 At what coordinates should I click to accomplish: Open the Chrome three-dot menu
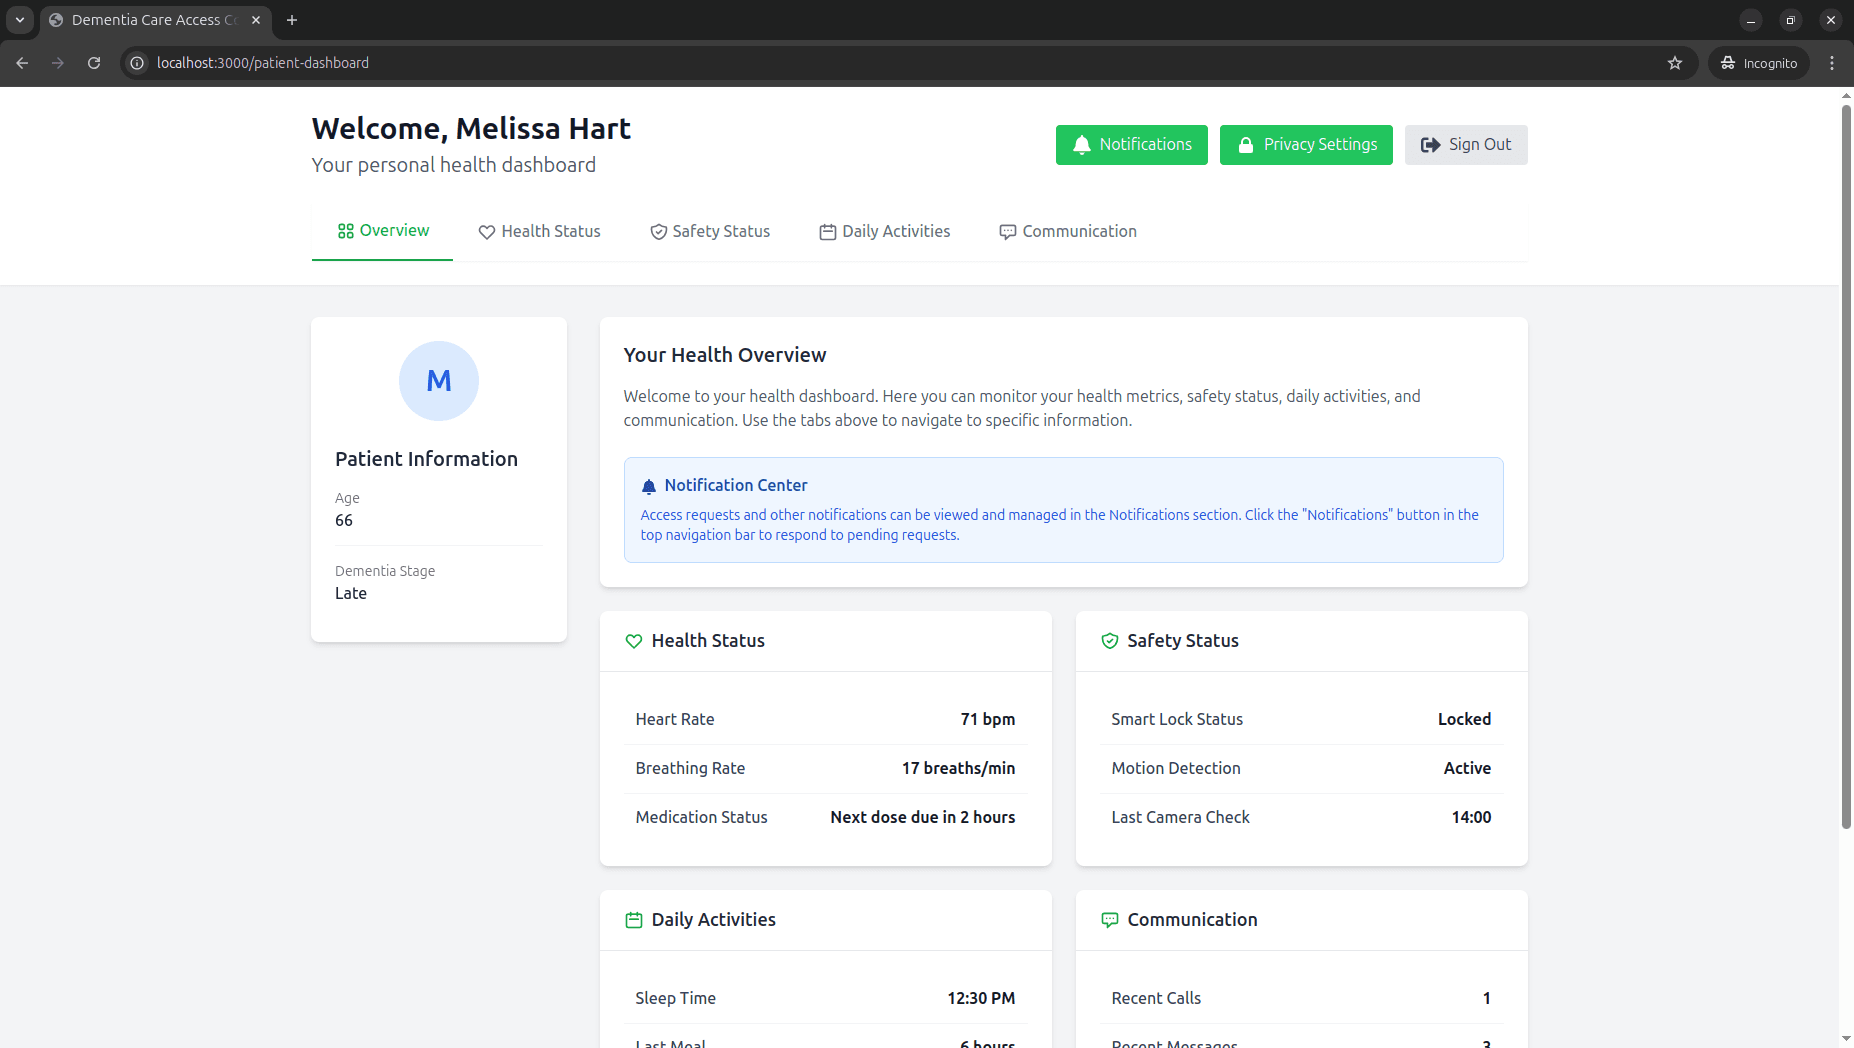[x=1832, y=63]
